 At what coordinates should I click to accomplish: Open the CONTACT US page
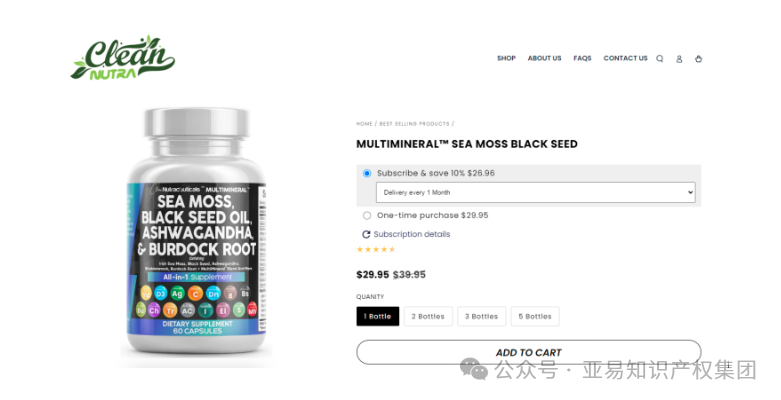[626, 58]
